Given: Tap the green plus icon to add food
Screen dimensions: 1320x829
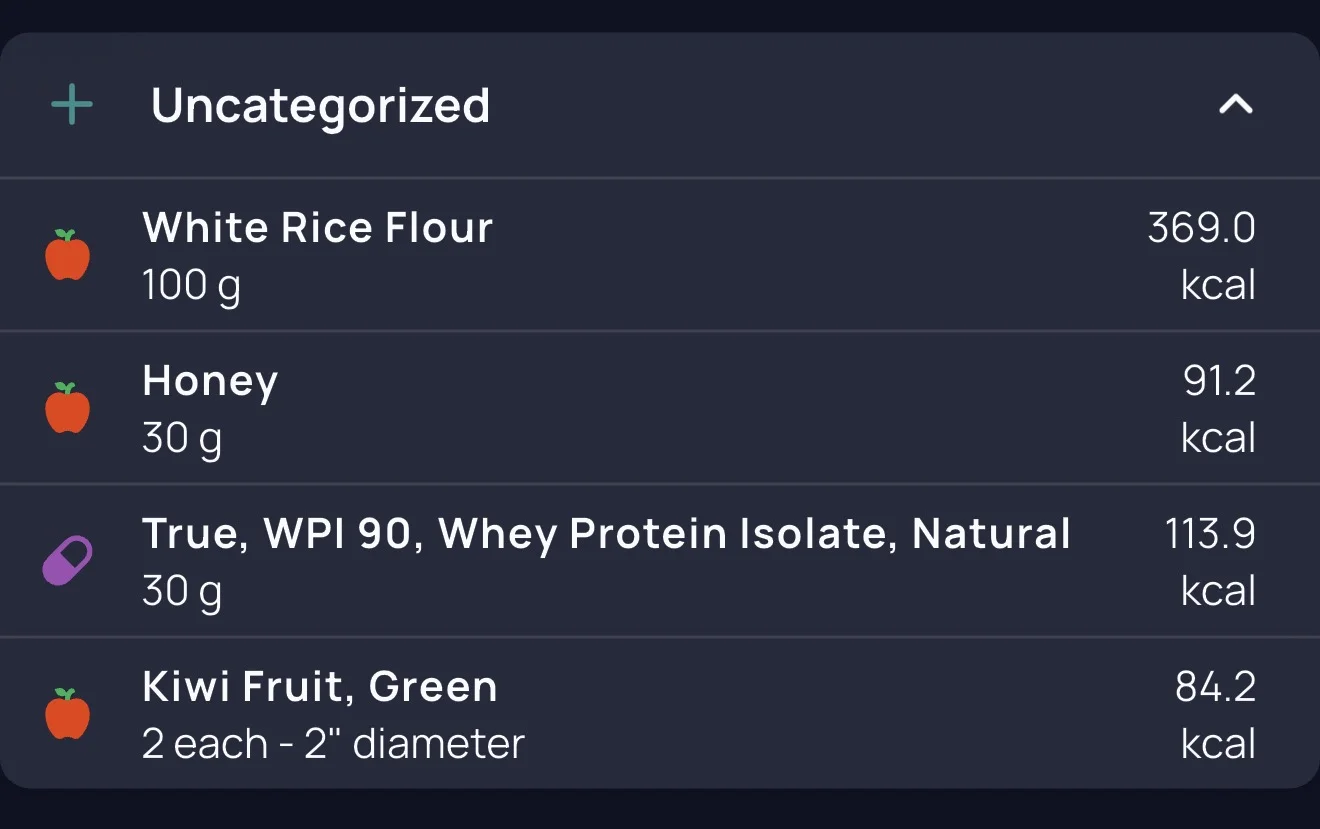Looking at the screenshot, I should (72, 105).
